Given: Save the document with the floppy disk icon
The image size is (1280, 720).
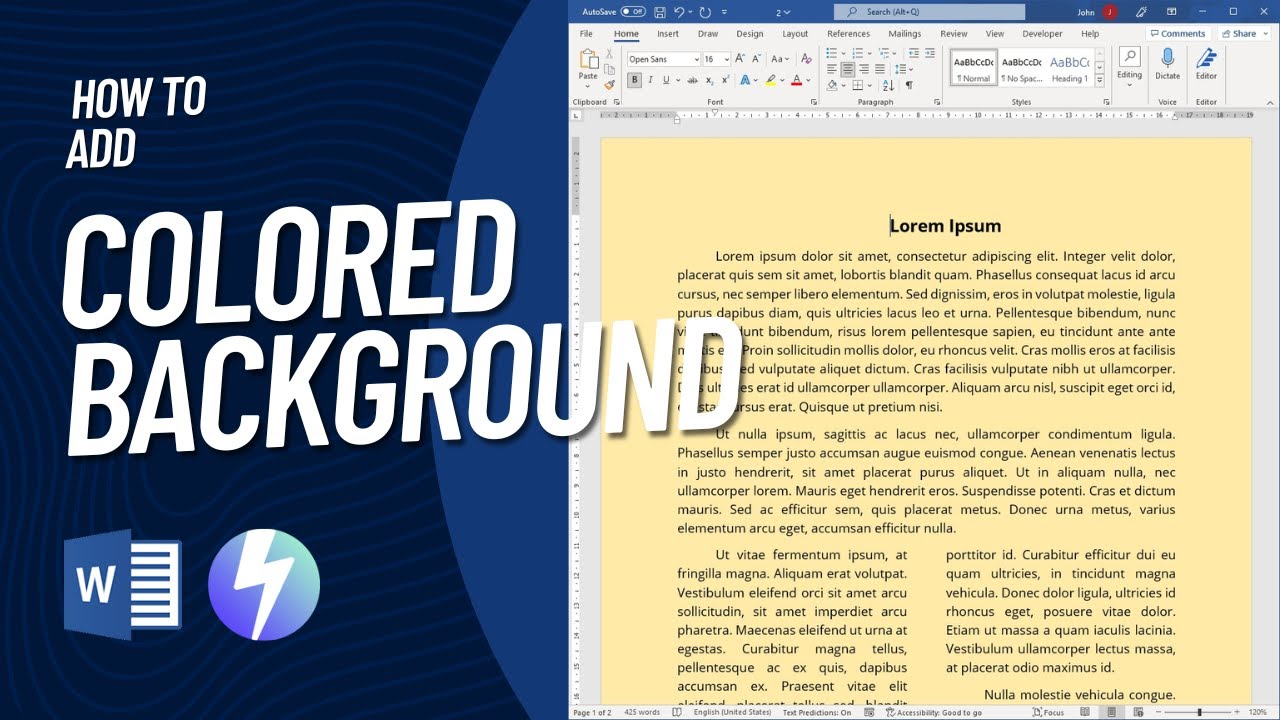Looking at the screenshot, I should [660, 12].
